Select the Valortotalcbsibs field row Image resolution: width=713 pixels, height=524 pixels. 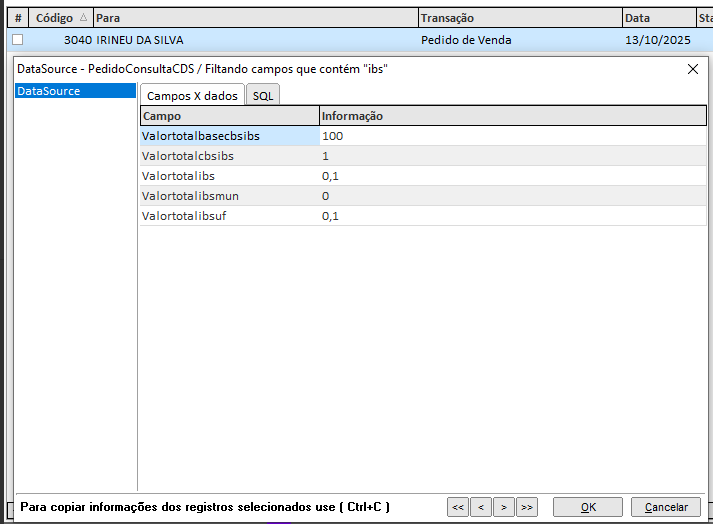(188, 156)
